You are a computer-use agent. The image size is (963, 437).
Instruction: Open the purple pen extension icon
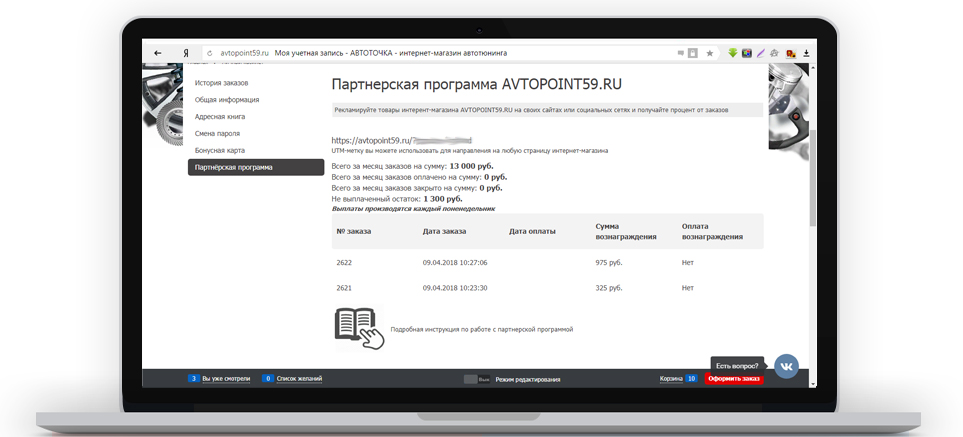pyautogui.click(x=760, y=53)
